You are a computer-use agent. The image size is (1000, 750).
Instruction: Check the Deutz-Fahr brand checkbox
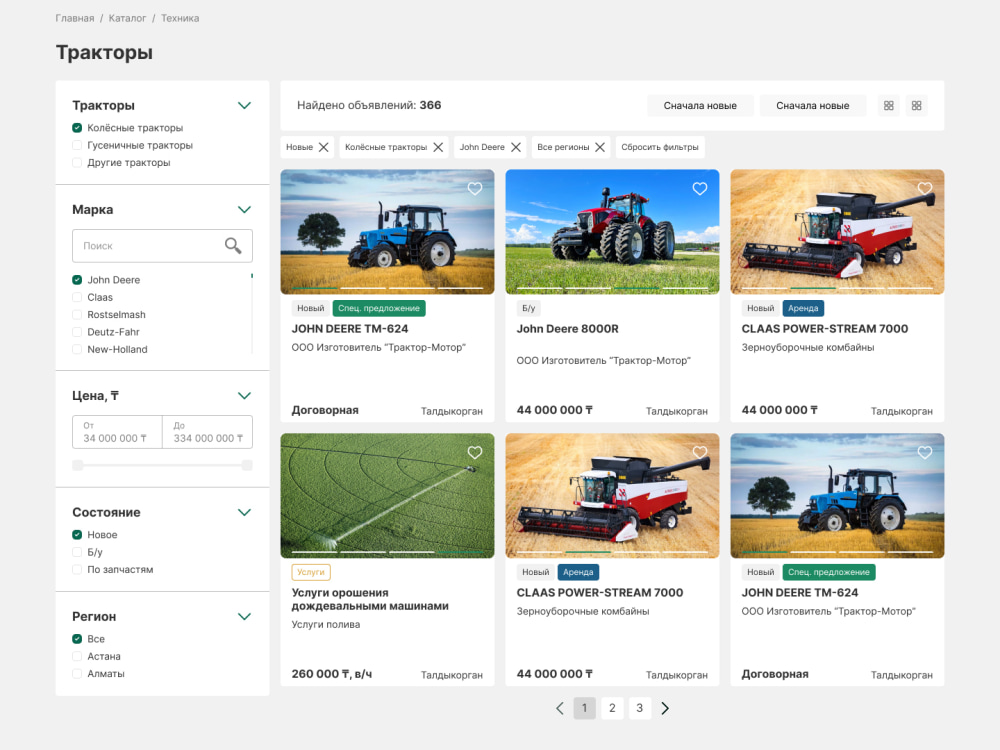pos(77,332)
